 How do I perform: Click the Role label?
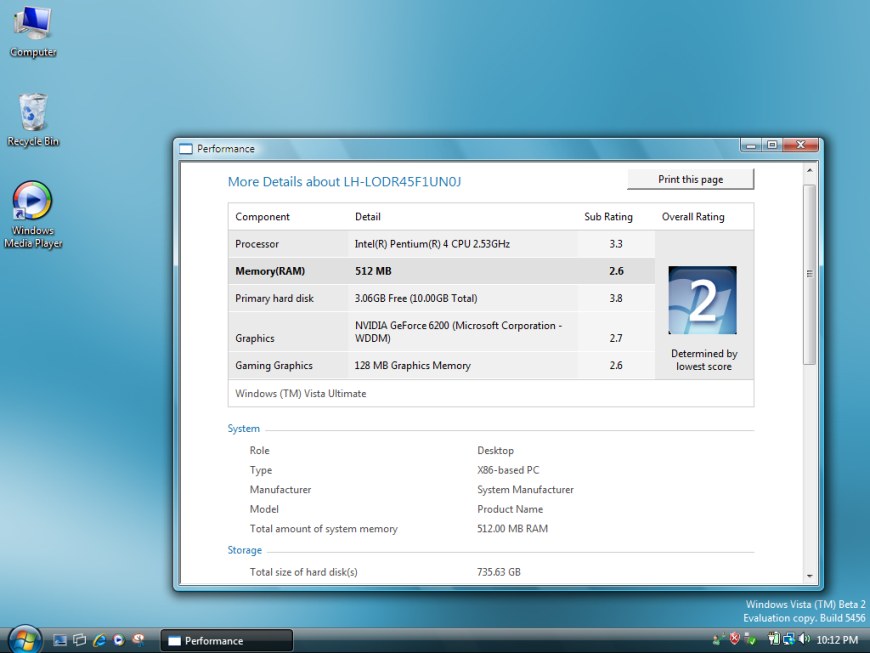260,450
